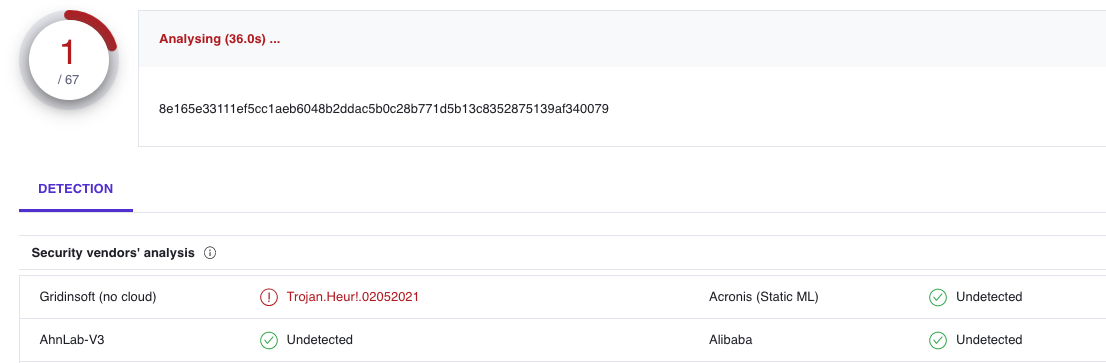
Task: Click the Acronis (Static ML) vendor name
Action: click(x=764, y=297)
